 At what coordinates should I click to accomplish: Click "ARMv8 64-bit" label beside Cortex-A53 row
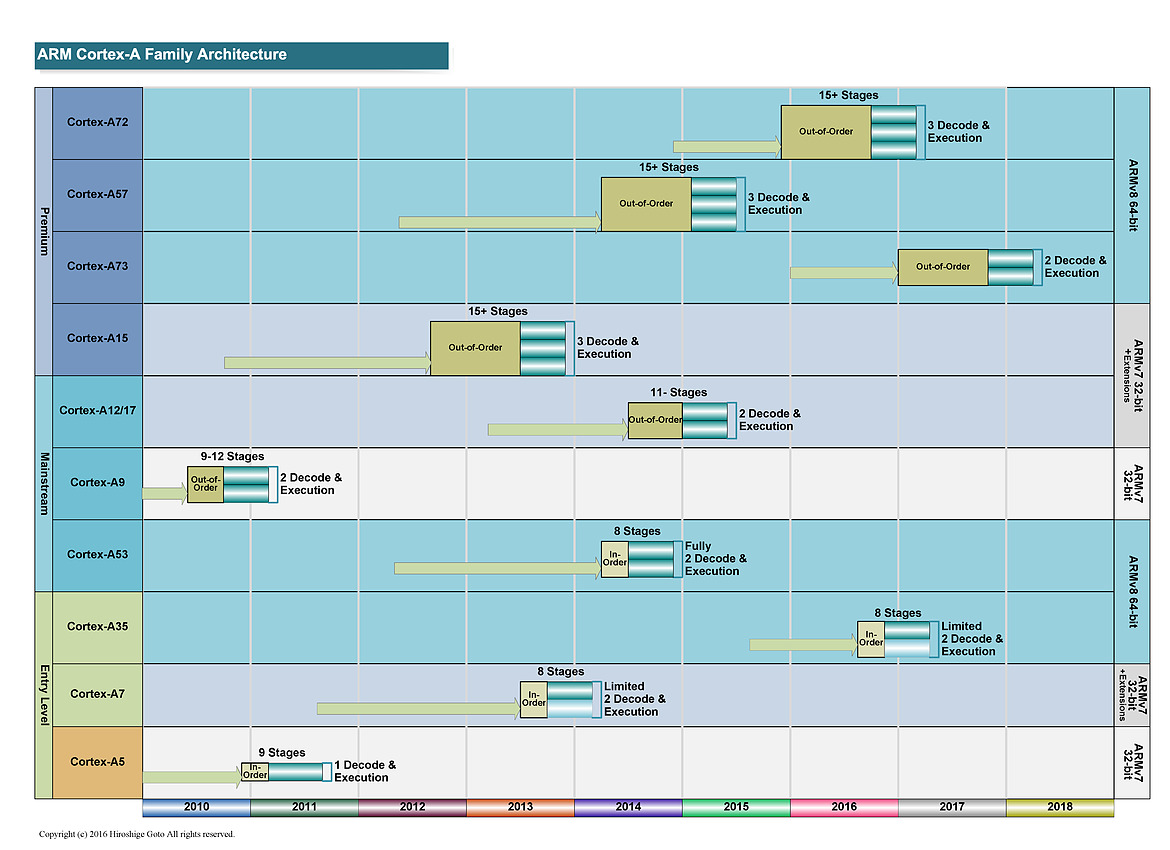point(1133,592)
